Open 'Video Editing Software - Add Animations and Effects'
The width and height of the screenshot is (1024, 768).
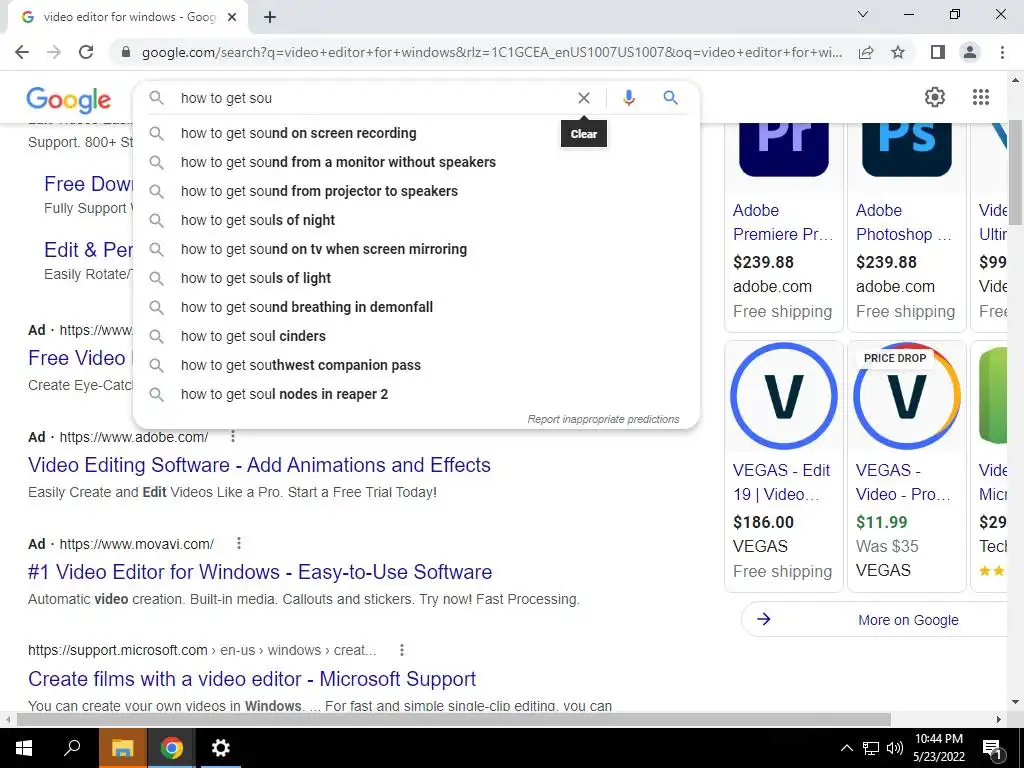point(259,465)
